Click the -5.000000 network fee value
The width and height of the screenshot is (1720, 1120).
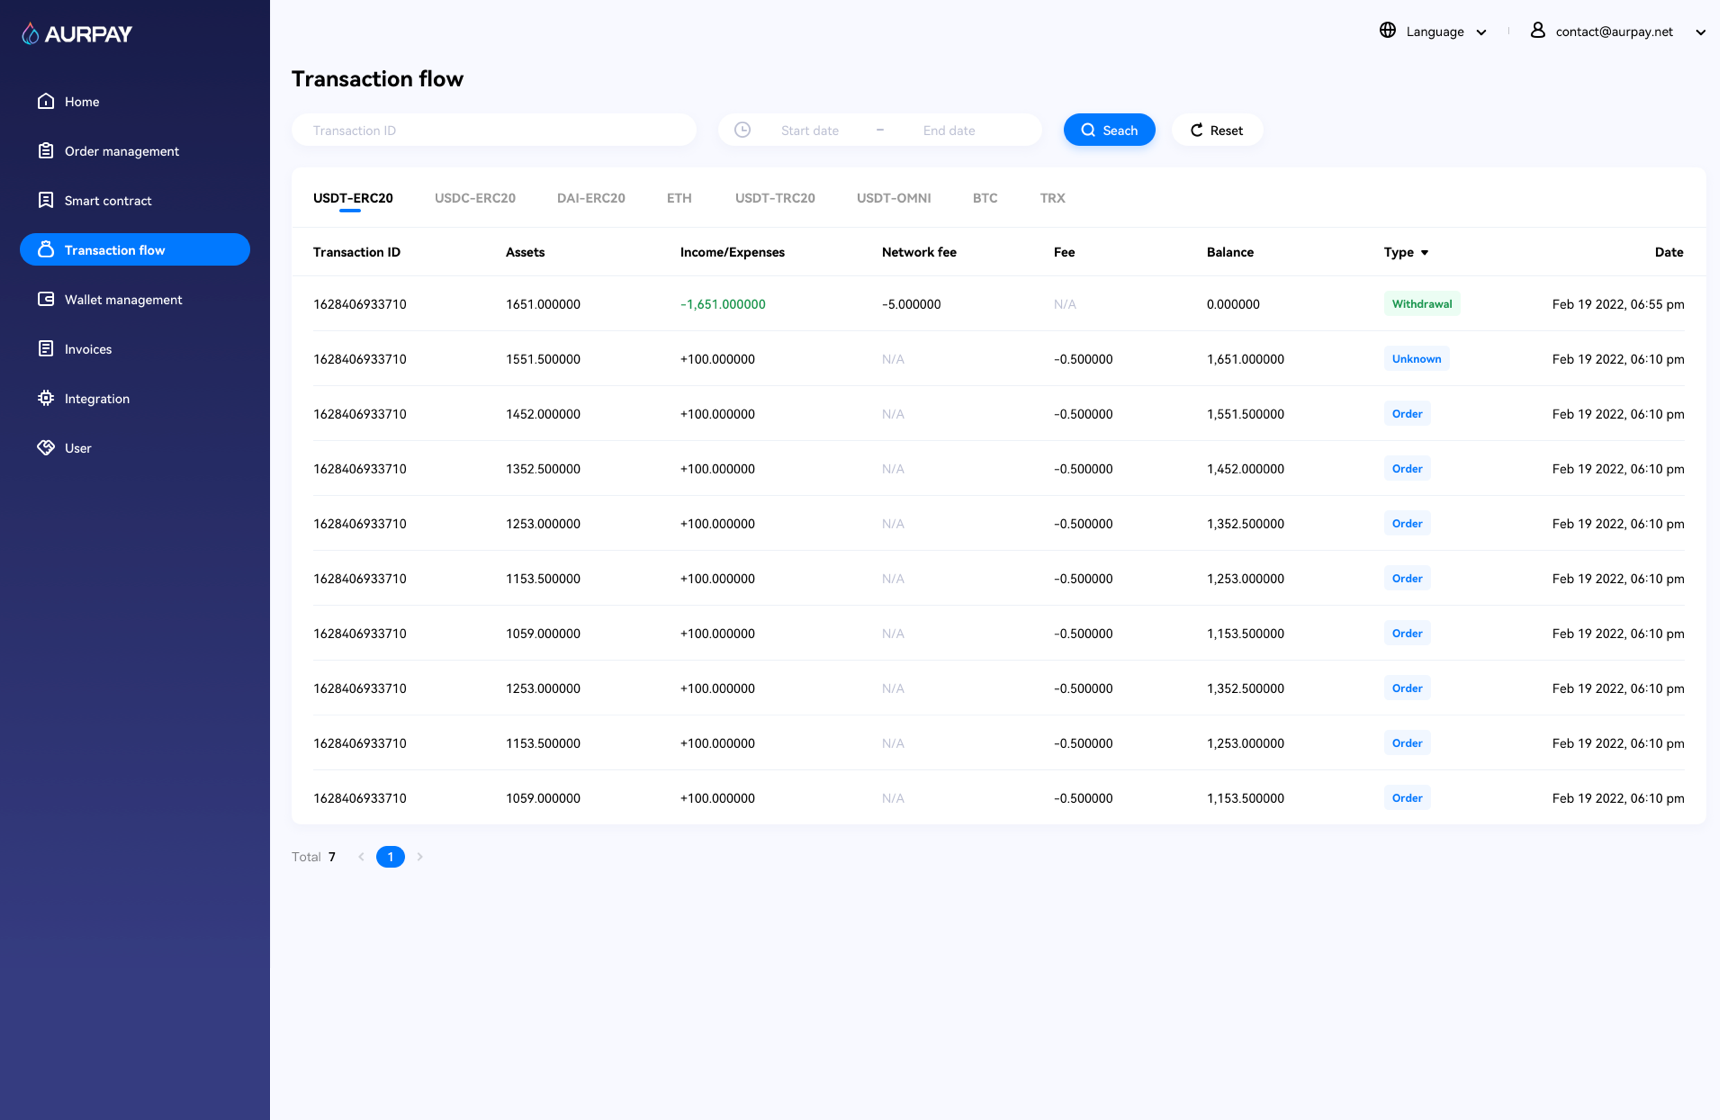coord(911,304)
